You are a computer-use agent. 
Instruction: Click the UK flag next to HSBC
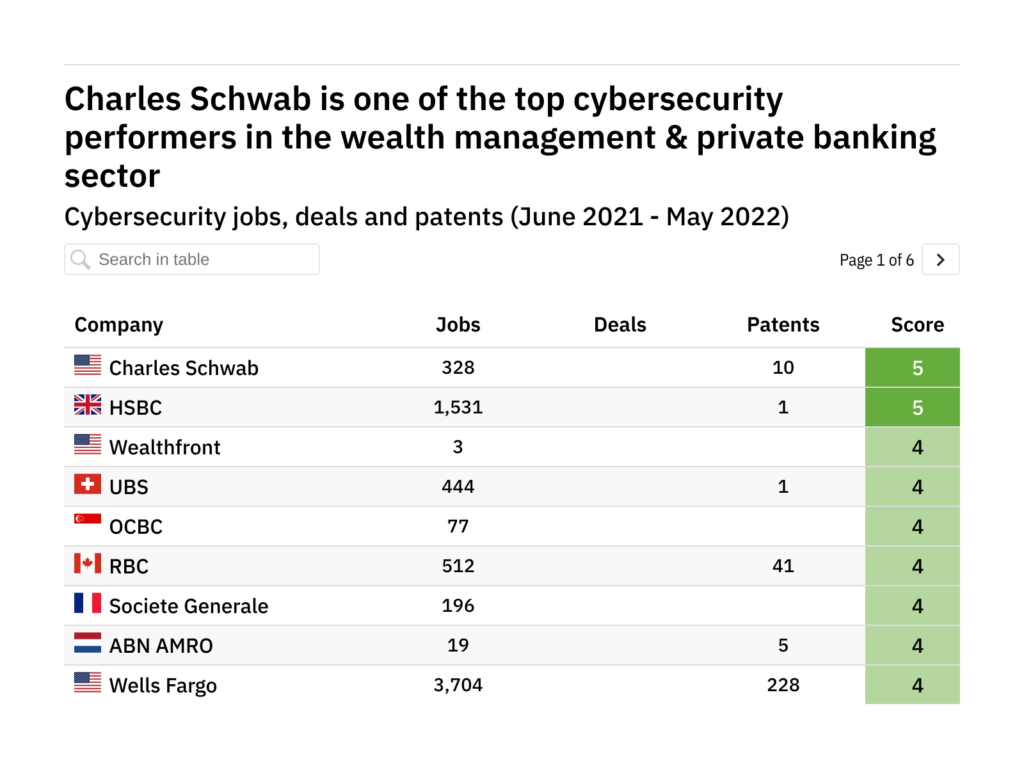88,406
